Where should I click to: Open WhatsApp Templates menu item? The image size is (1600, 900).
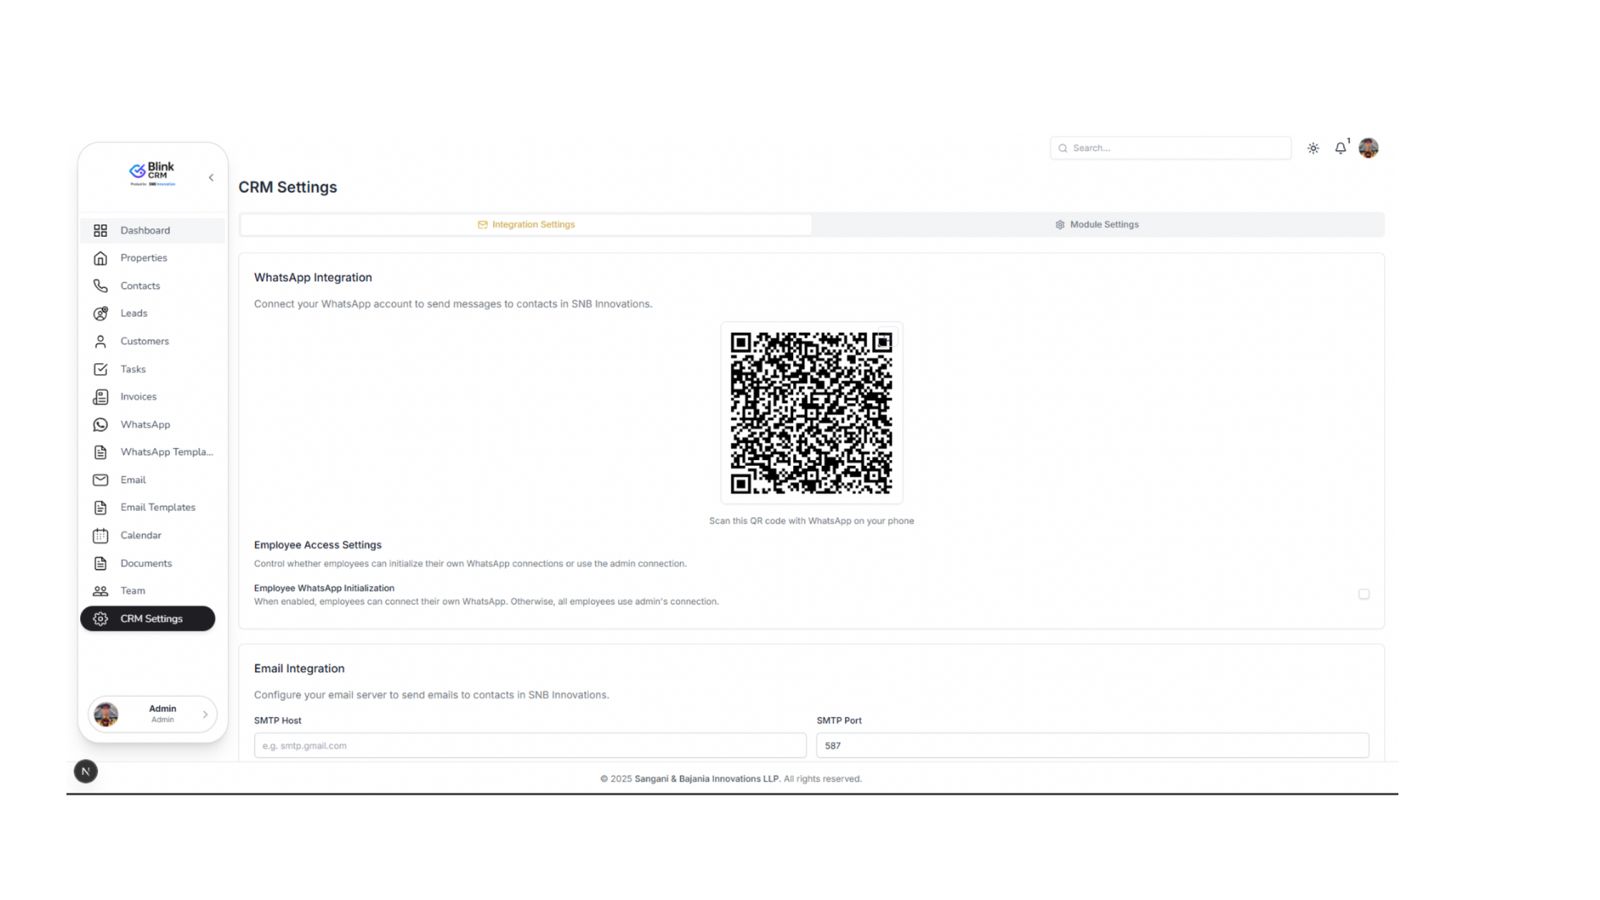[x=152, y=452]
